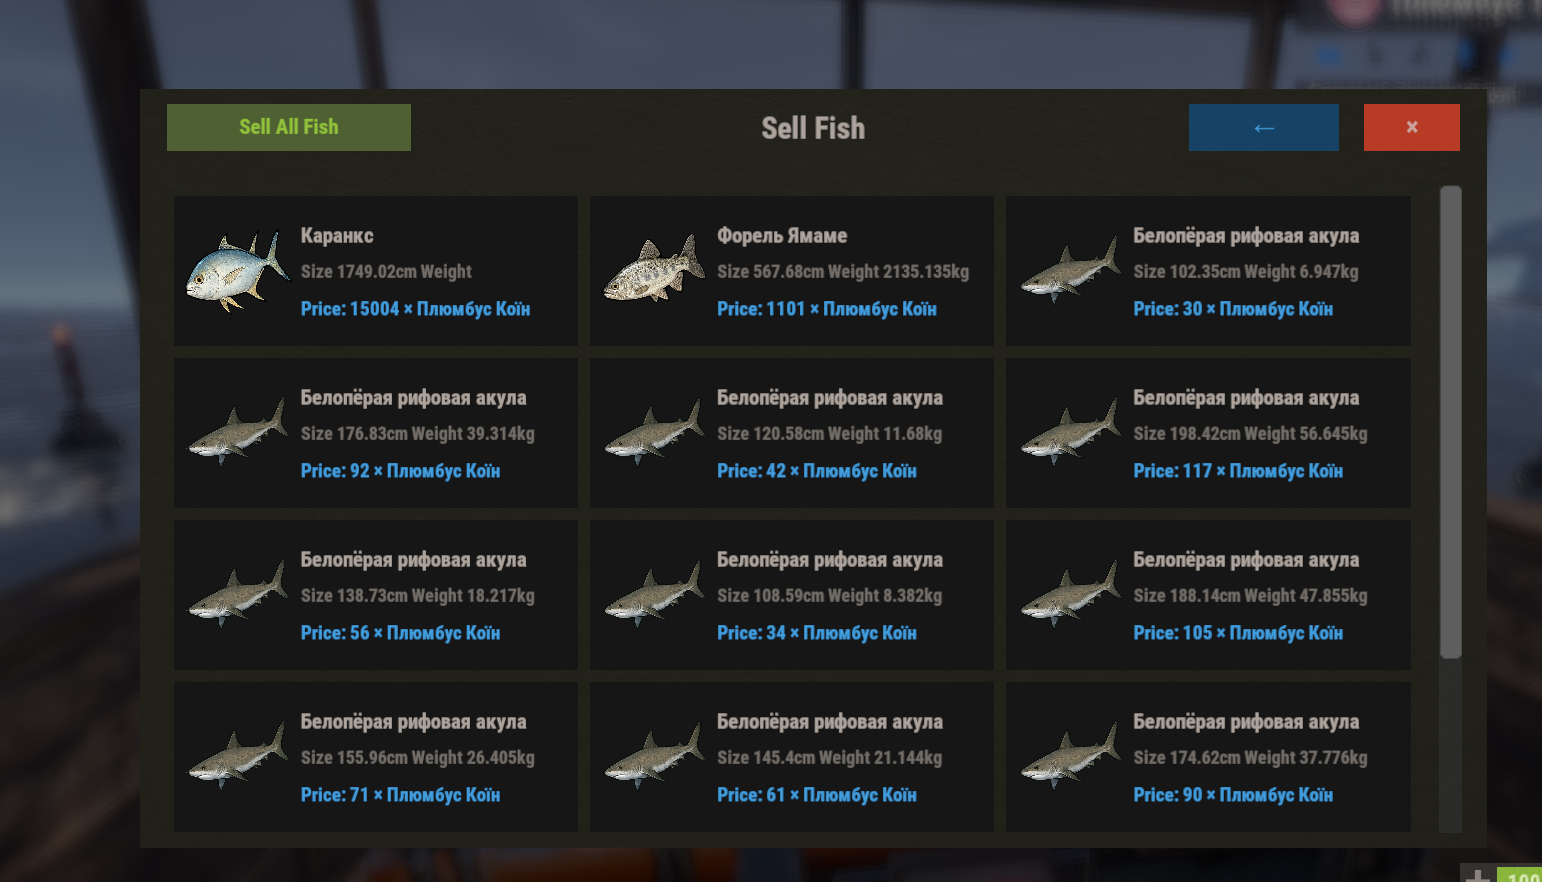Click Price: 34 on the 108.59cm shark
The height and width of the screenshot is (882, 1542).
(x=816, y=633)
